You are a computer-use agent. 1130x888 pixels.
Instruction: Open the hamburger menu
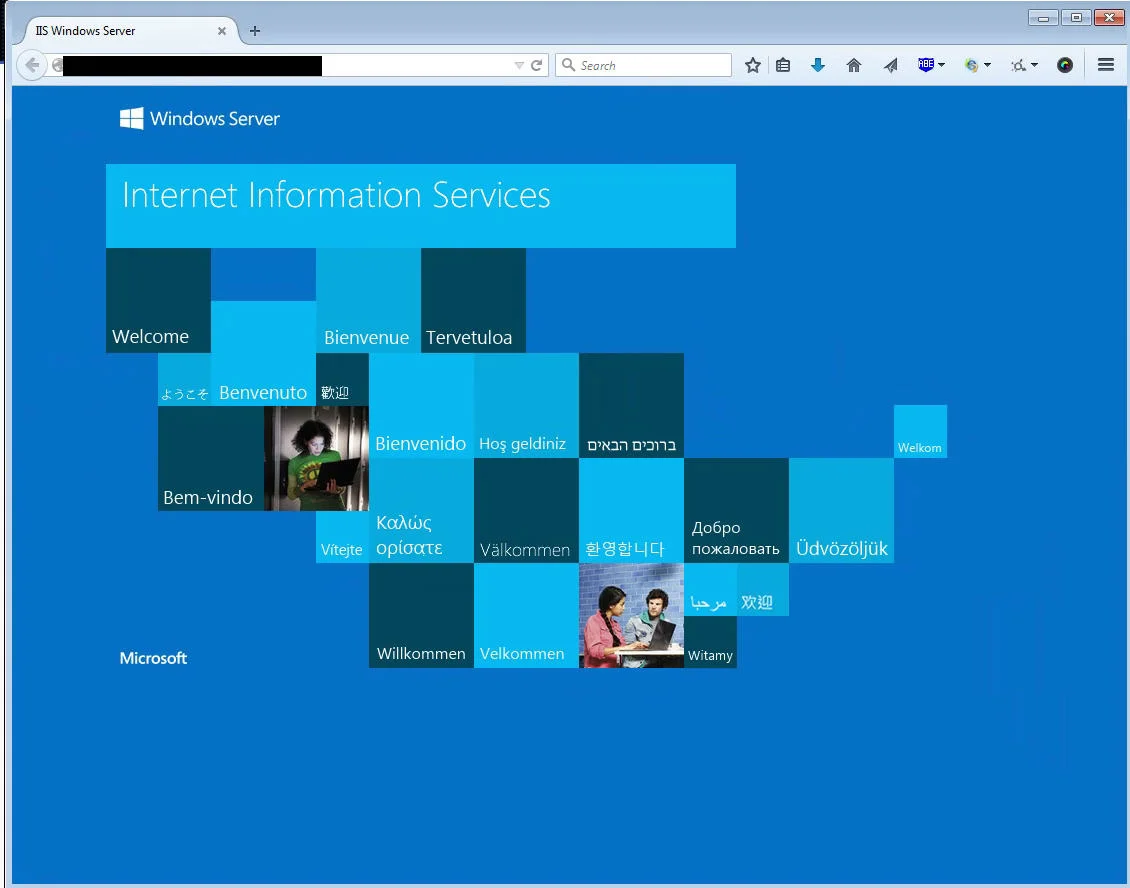[1106, 65]
